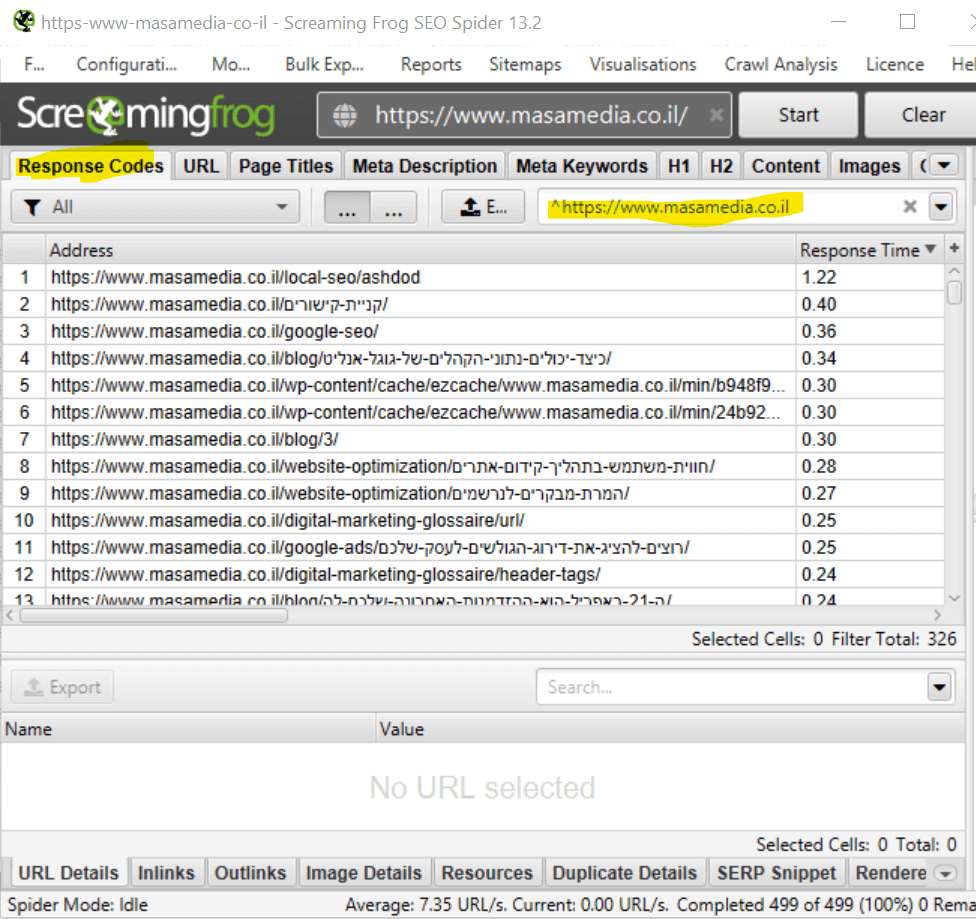Open the lower Search options dropdown
Screen dimensions: 976x919
tap(939, 687)
